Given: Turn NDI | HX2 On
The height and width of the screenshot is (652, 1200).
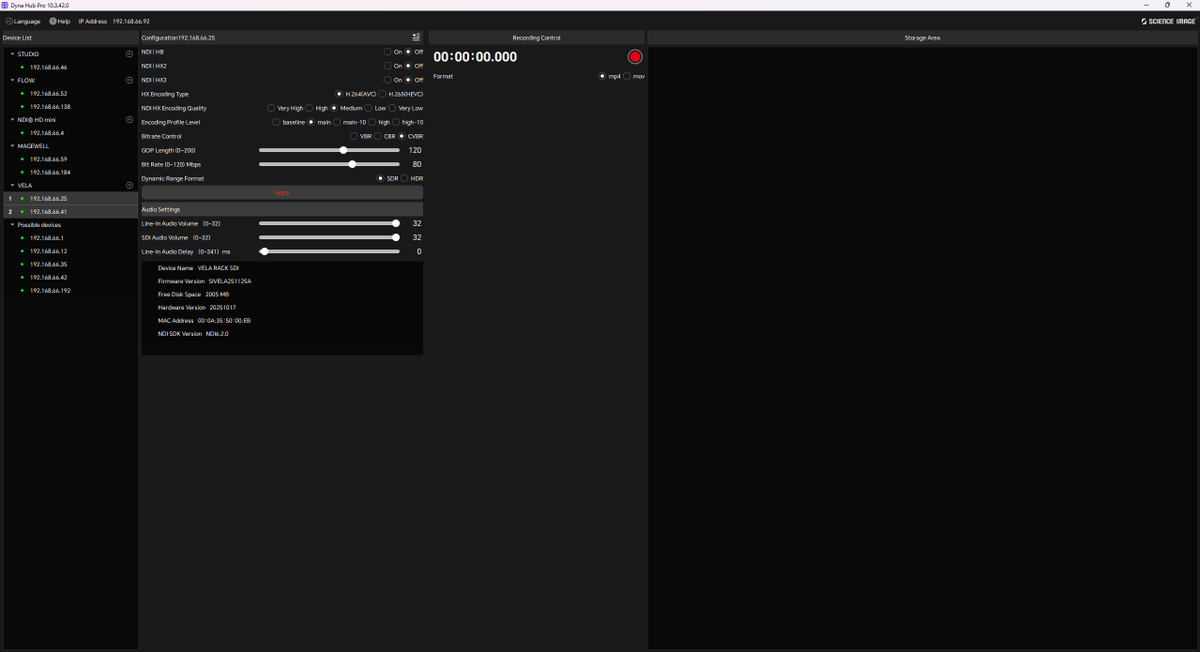Looking at the screenshot, I should point(388,66).
